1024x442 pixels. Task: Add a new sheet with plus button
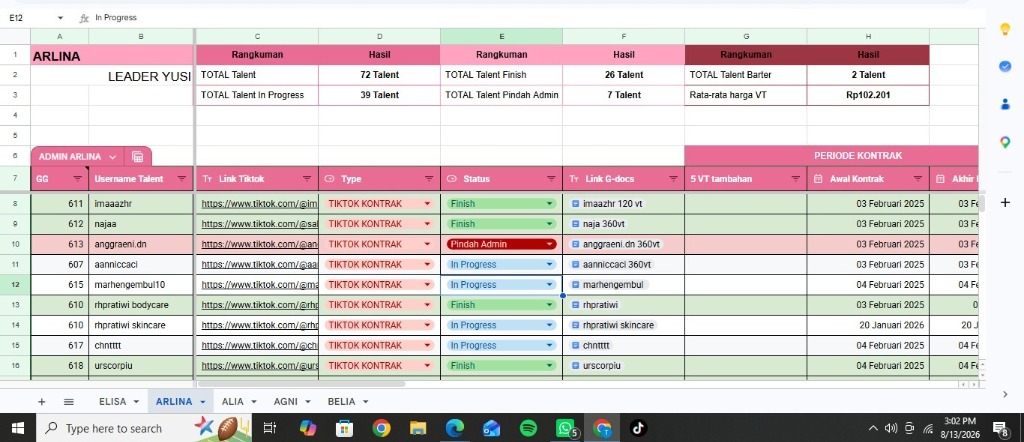click(42, 402)
